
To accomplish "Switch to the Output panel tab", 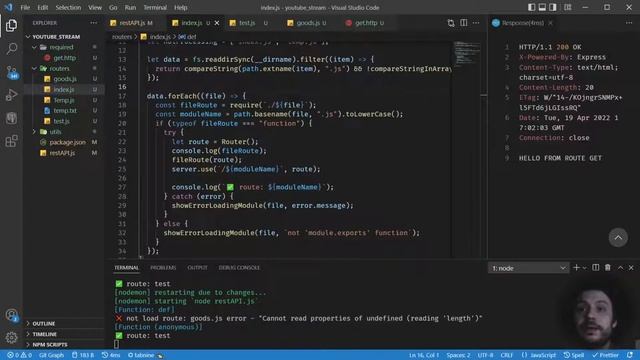I will tap(197, 268).
